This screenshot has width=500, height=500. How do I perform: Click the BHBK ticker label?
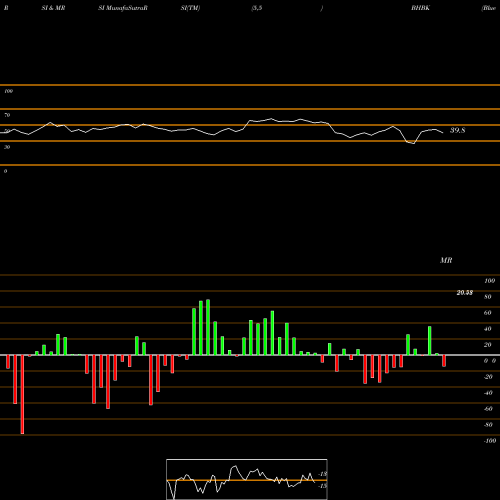[420, 8]
